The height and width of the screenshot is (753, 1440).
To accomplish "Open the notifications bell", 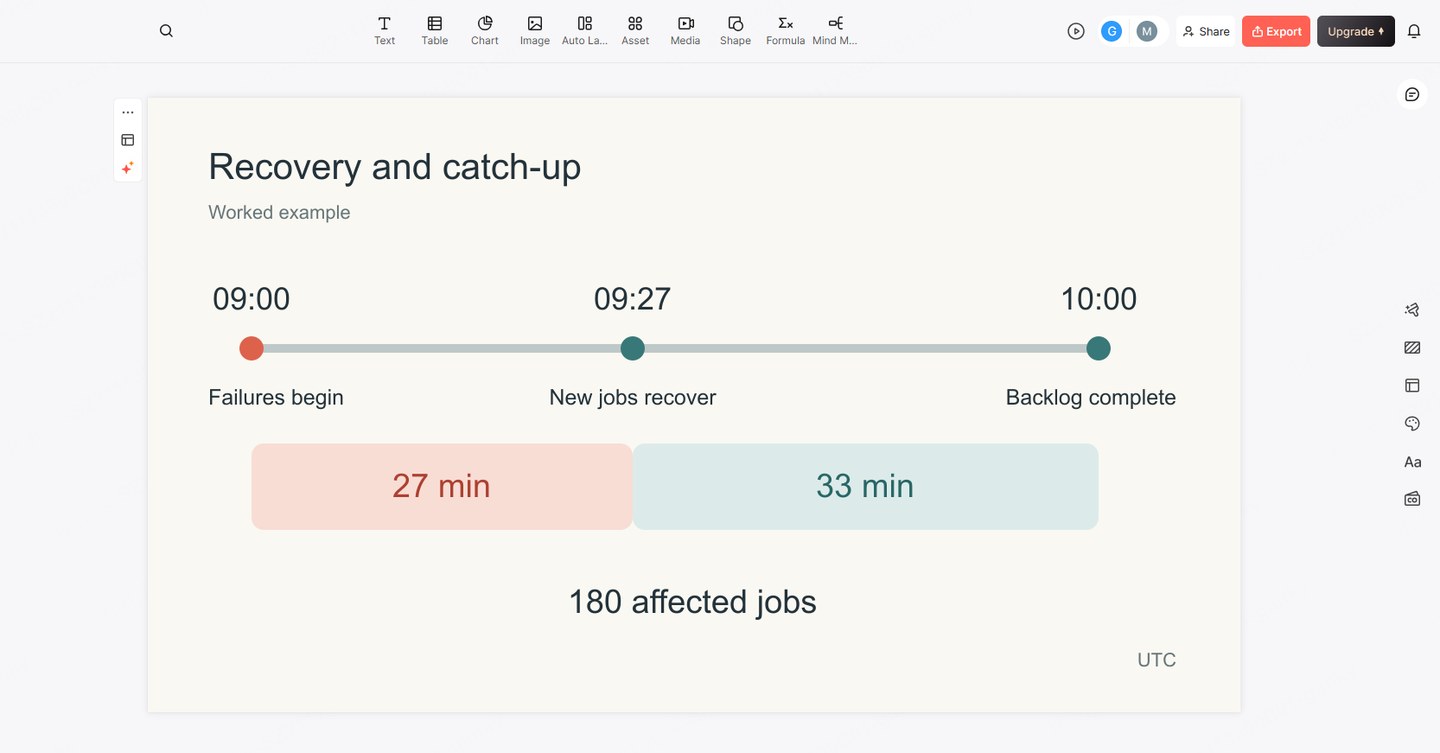I will [x=1414, y=31].
